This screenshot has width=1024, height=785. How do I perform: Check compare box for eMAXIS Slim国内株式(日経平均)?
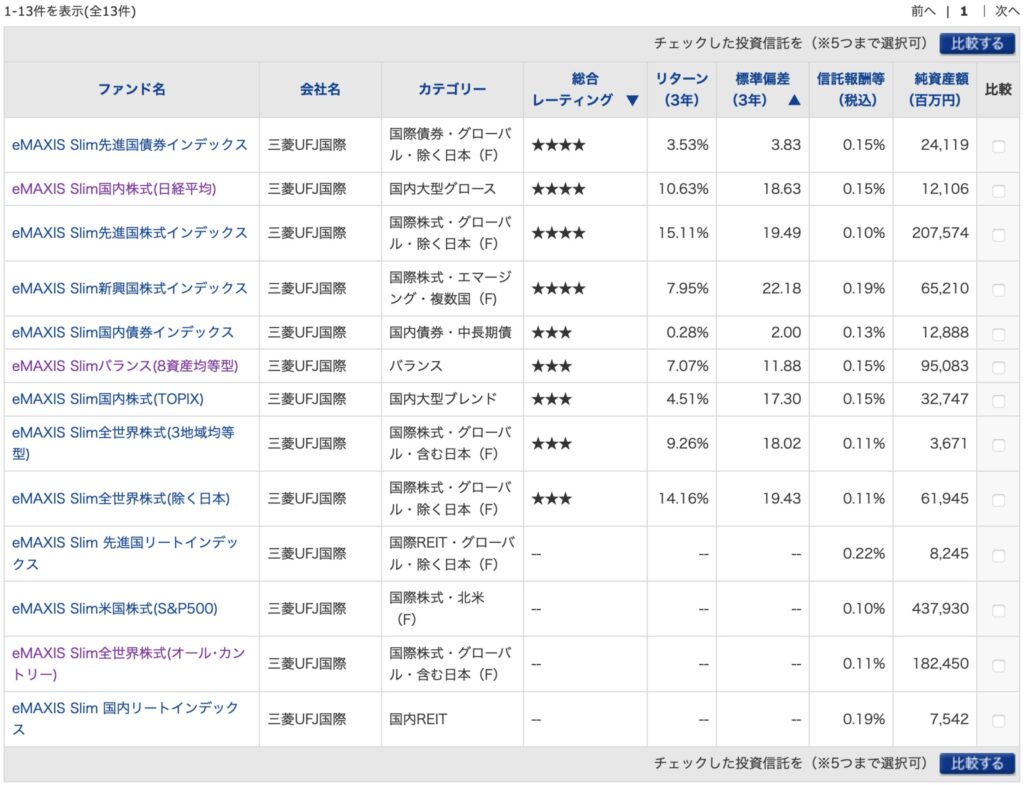(998, 191)
